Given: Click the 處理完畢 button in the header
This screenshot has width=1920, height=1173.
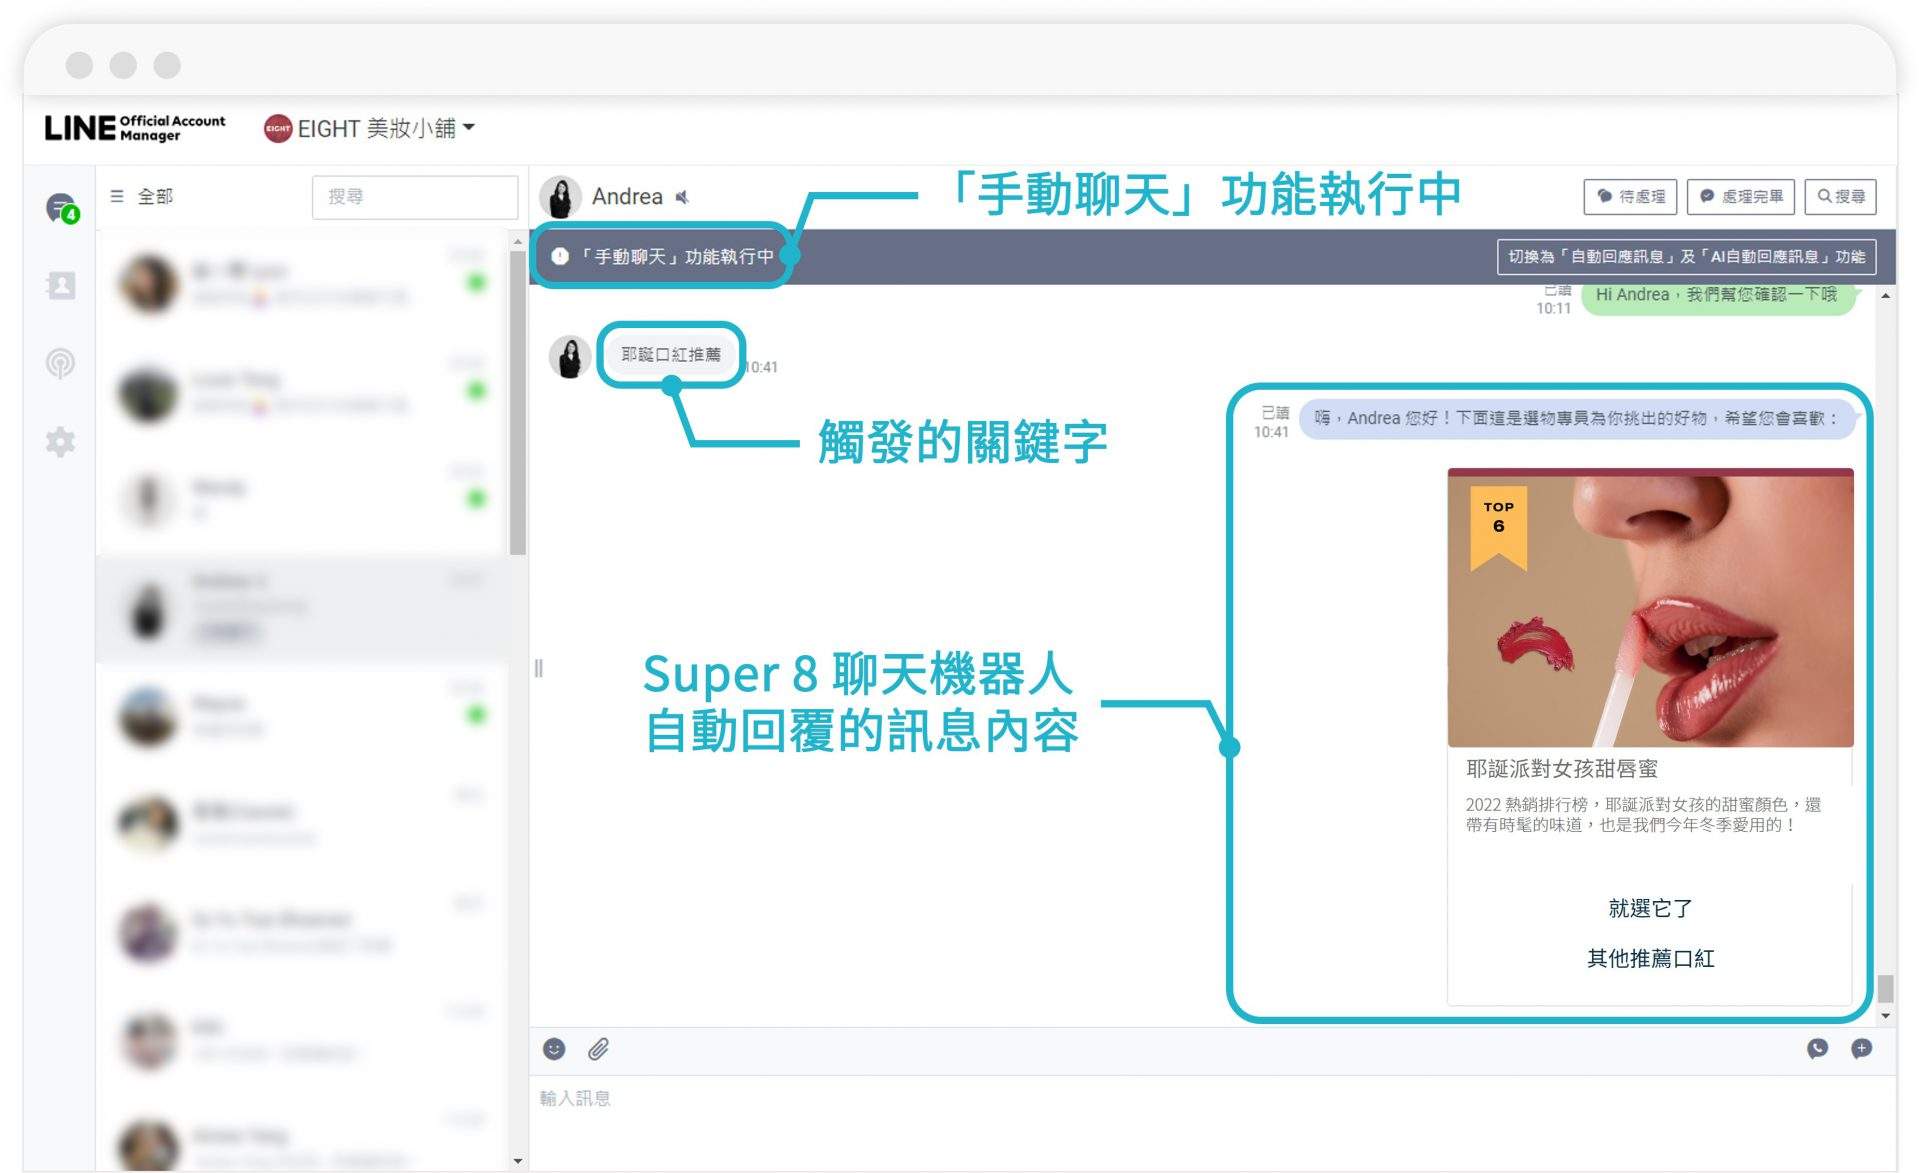Looking at the screenshot, I should [x=1742, y=196].
